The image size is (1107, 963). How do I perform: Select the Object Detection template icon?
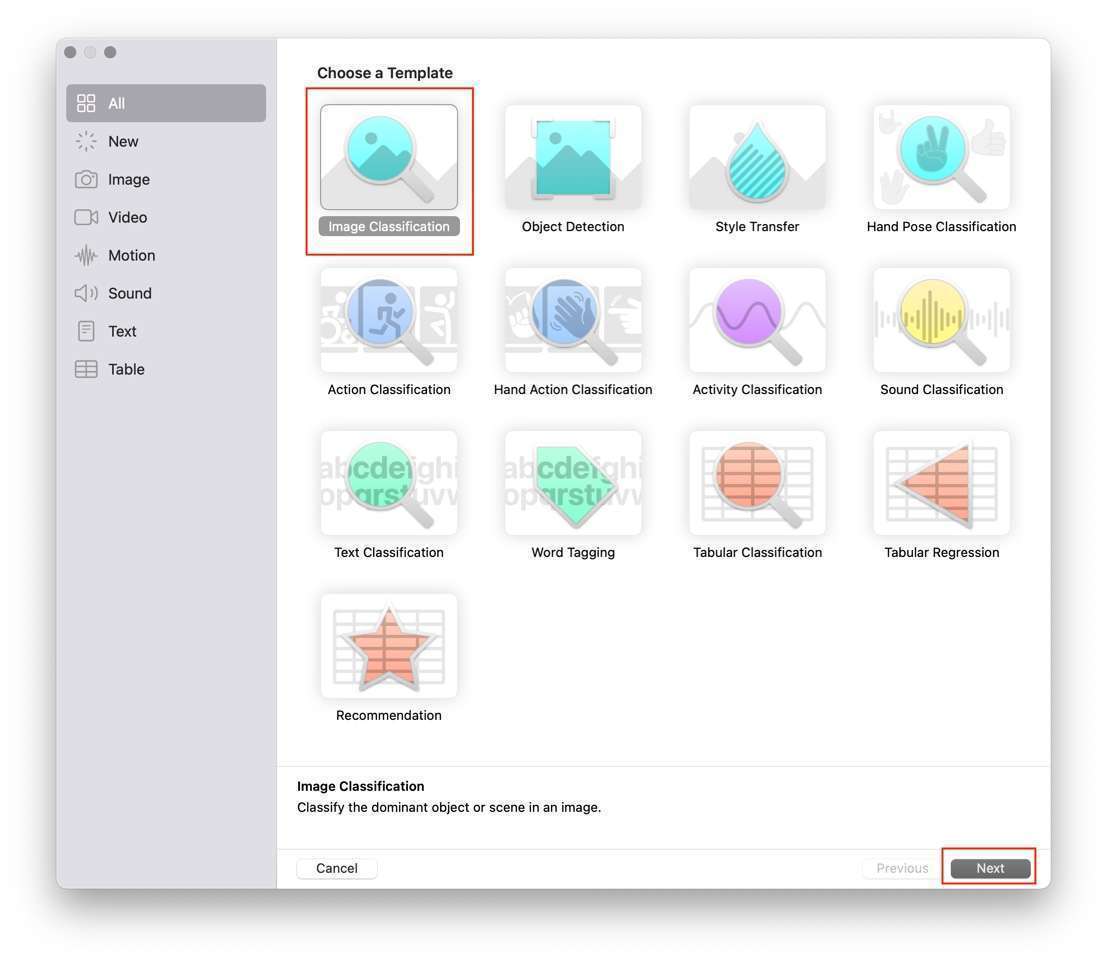[x=573, y=157]
